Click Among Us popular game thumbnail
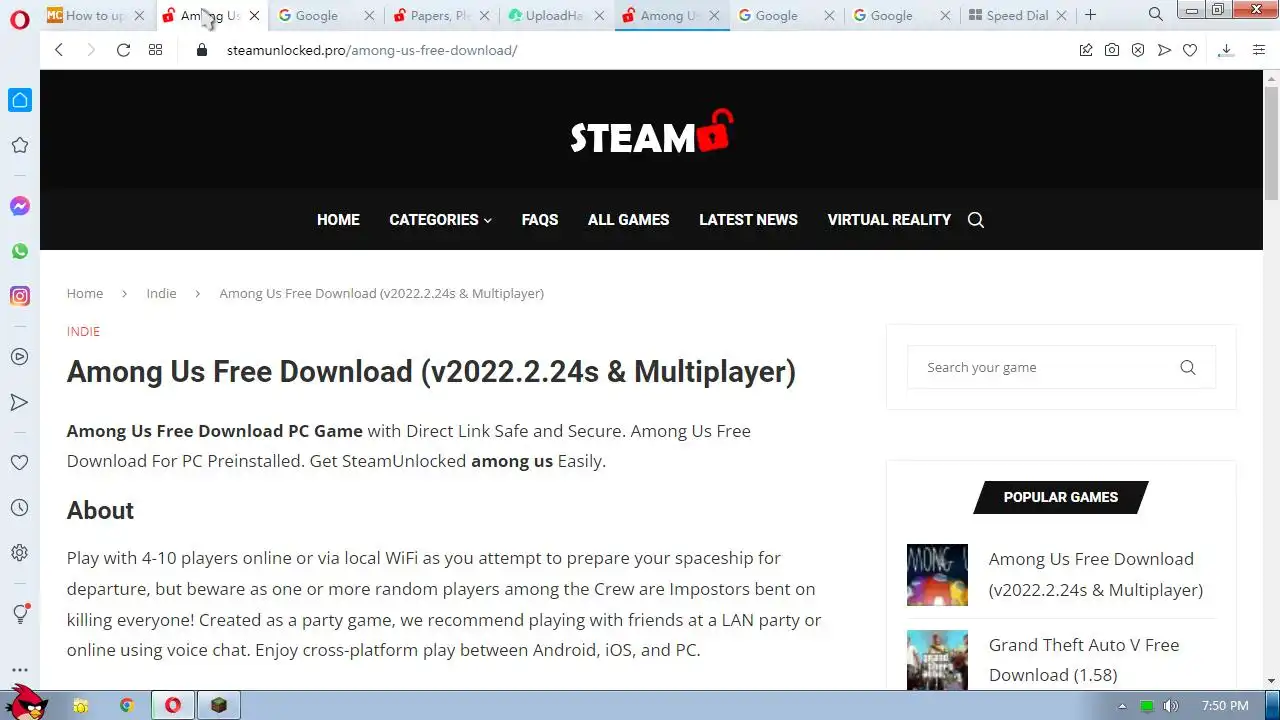The width and height of the screenshot is (1280, 720). click(x=937, y=575)
